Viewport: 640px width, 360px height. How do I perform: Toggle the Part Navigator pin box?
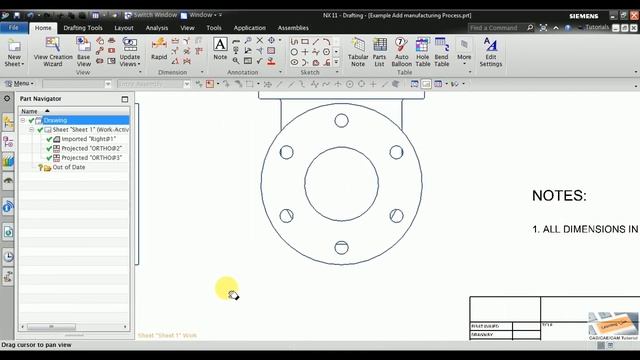[x=124, y=99]
